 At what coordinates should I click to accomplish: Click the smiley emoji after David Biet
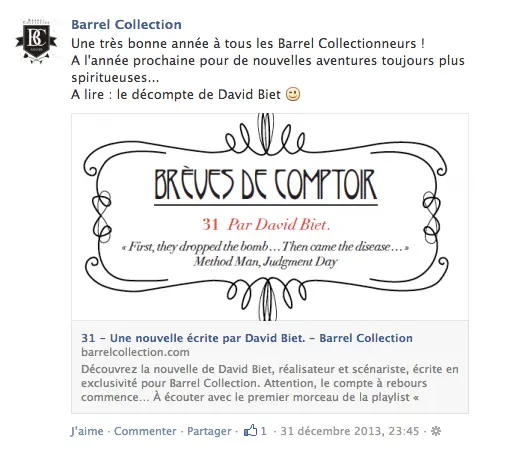pyautogui.click(x=293, y=94)
